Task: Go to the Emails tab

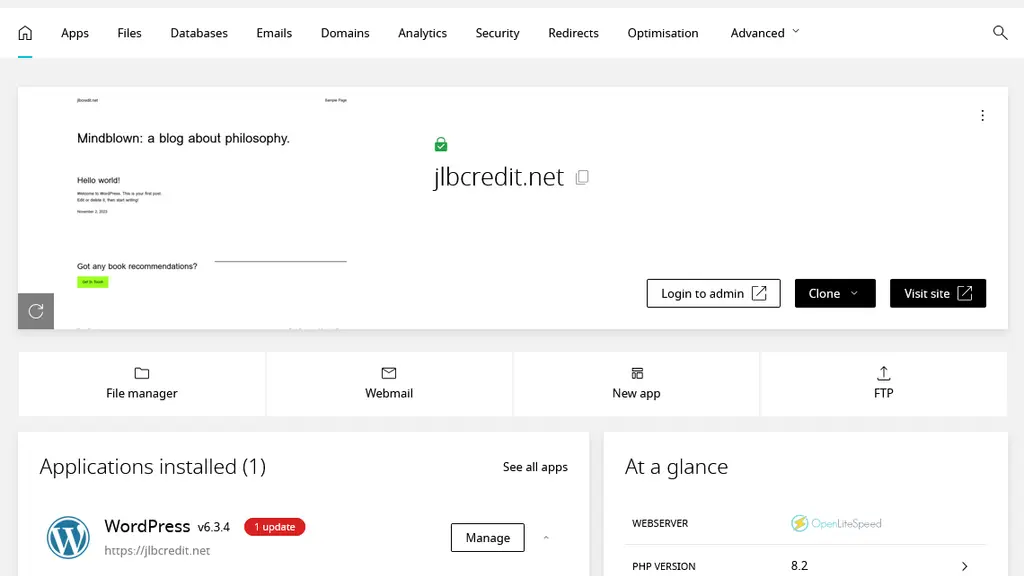Action: [274, 33]
